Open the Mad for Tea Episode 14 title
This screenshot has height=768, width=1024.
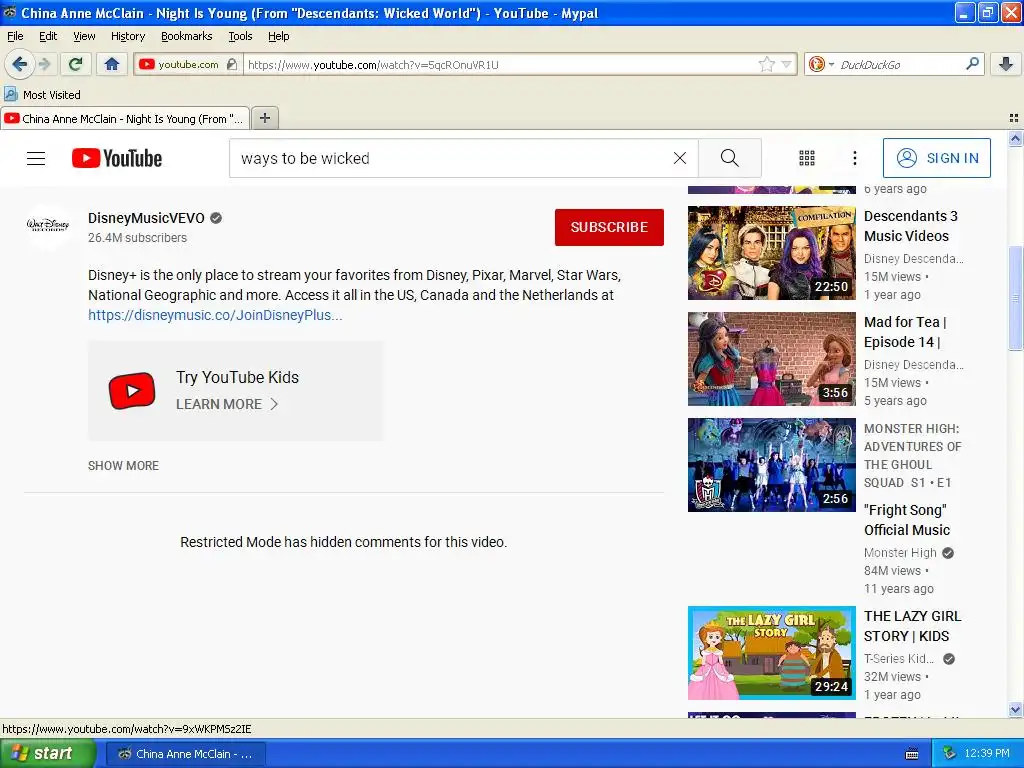pos(905,332)
